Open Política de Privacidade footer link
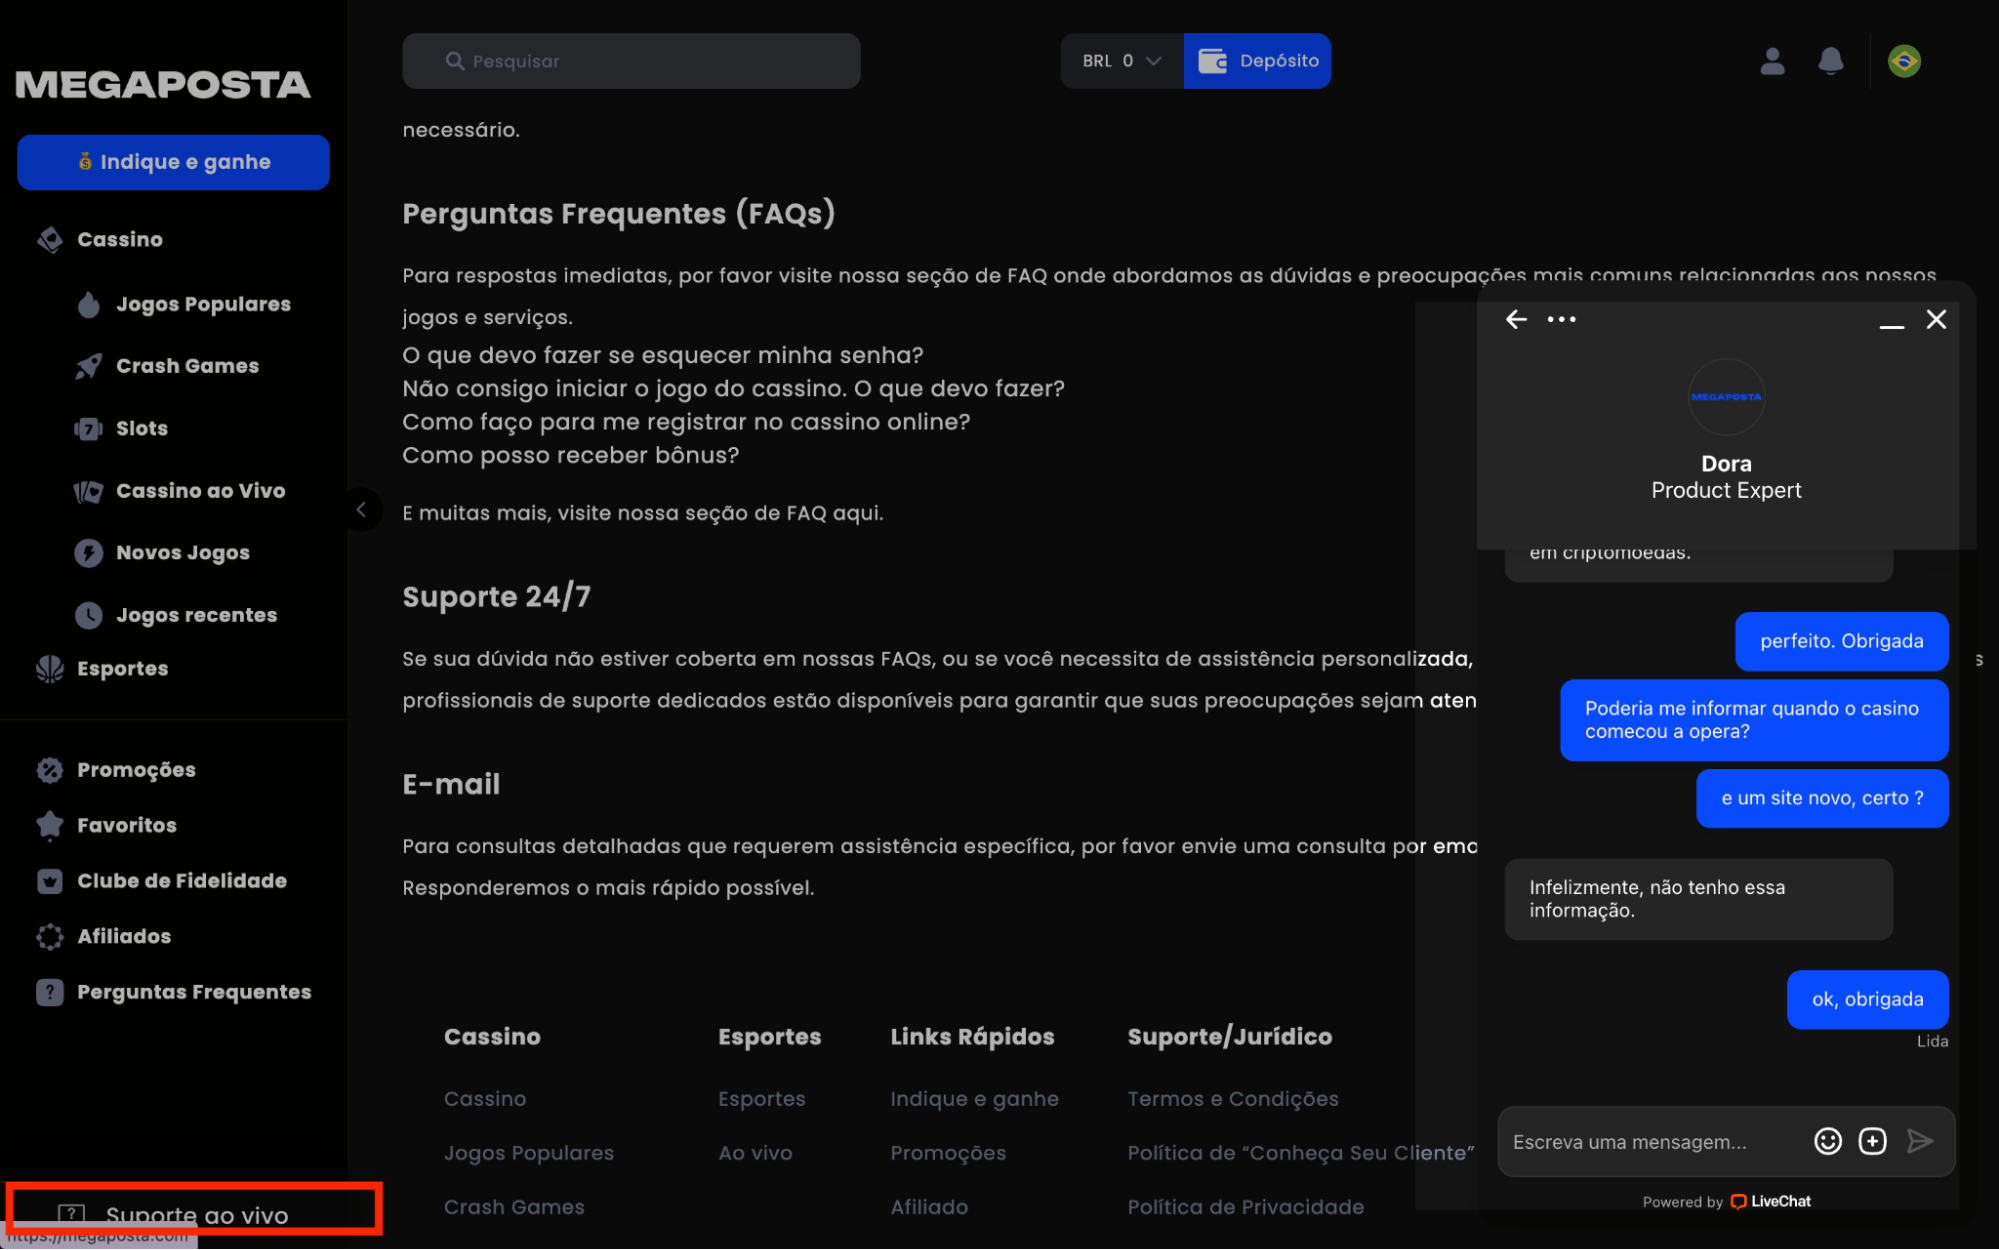Viewport: 1999px width, 1250px height. click(x=1246, y=1207)
